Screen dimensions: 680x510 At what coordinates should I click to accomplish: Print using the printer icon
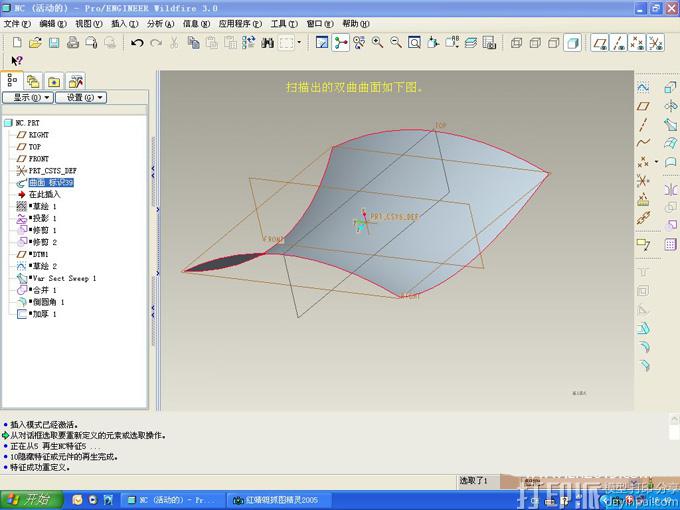[x=72, y=42]
